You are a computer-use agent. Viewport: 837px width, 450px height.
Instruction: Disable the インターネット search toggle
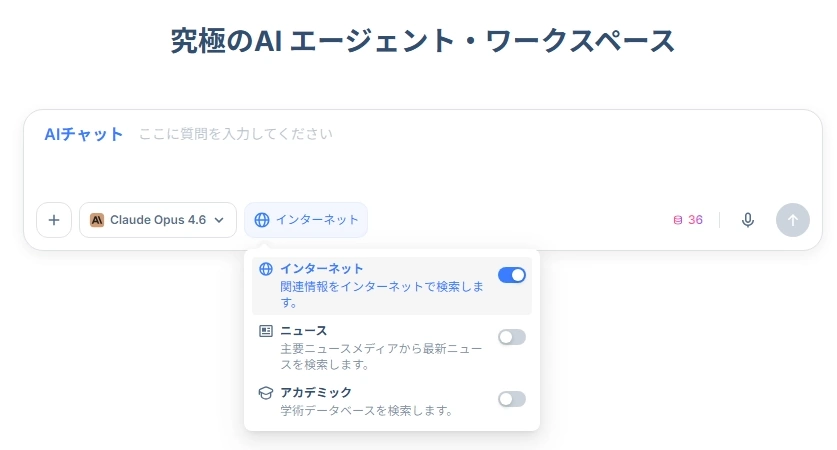511,275
